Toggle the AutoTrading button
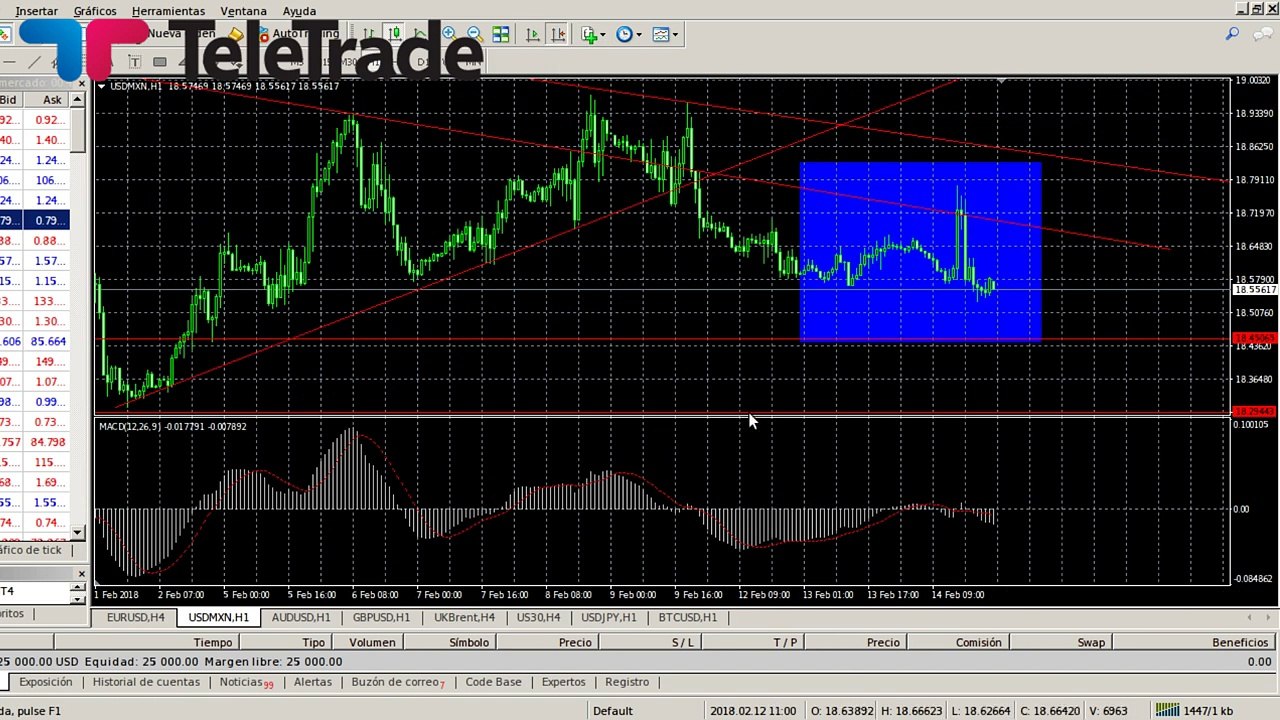The height and width of the screenshot is (720, 1280). 299,34
